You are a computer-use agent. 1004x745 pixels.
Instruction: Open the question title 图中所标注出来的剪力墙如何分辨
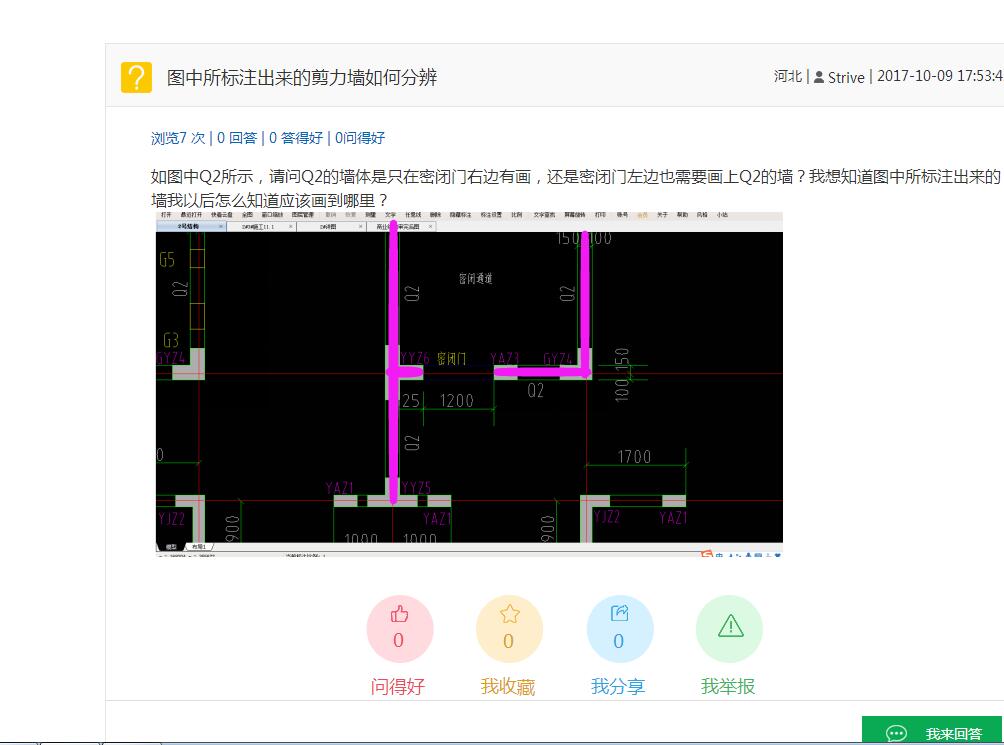pos(302,77)
